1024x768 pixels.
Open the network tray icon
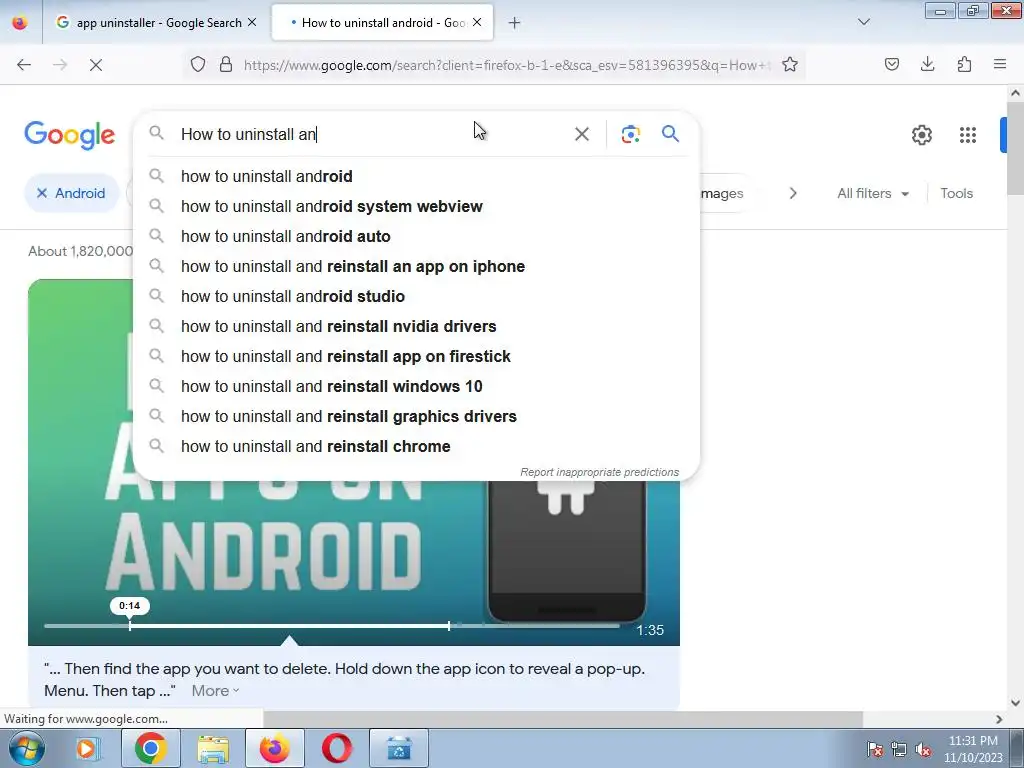click(x=899, y=749)
